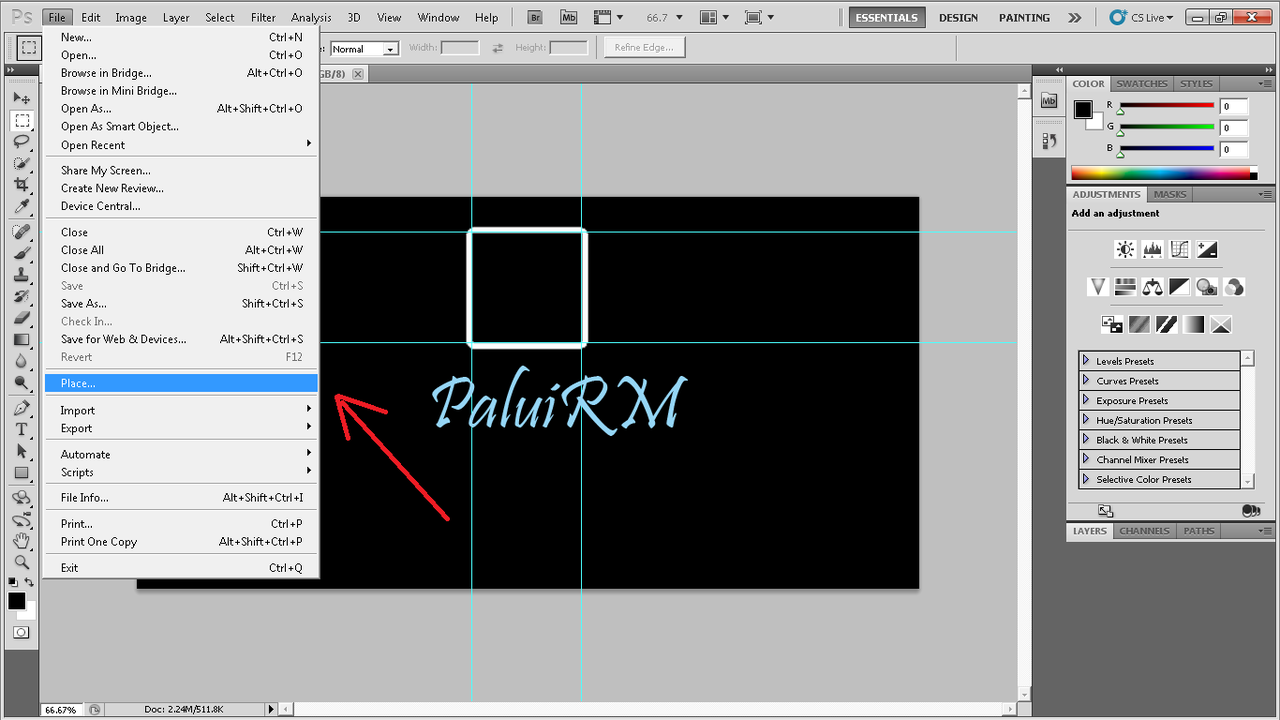Select the Crop tool
Image resolution: width=1280 pixels, height=720 pixels.
tap(21, 184)
